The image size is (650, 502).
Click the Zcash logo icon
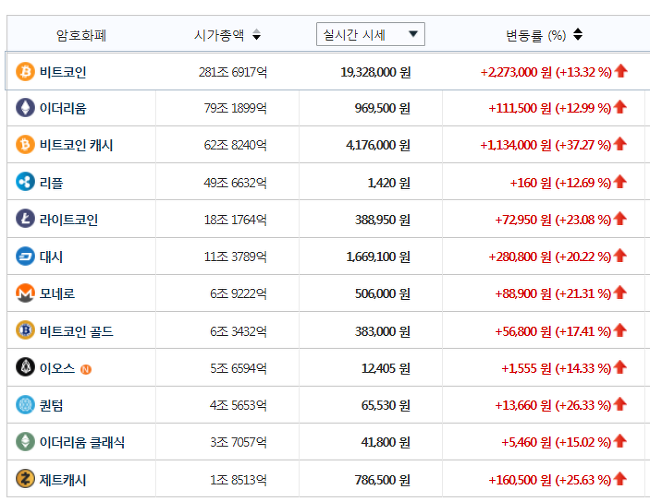click(25, 479)
